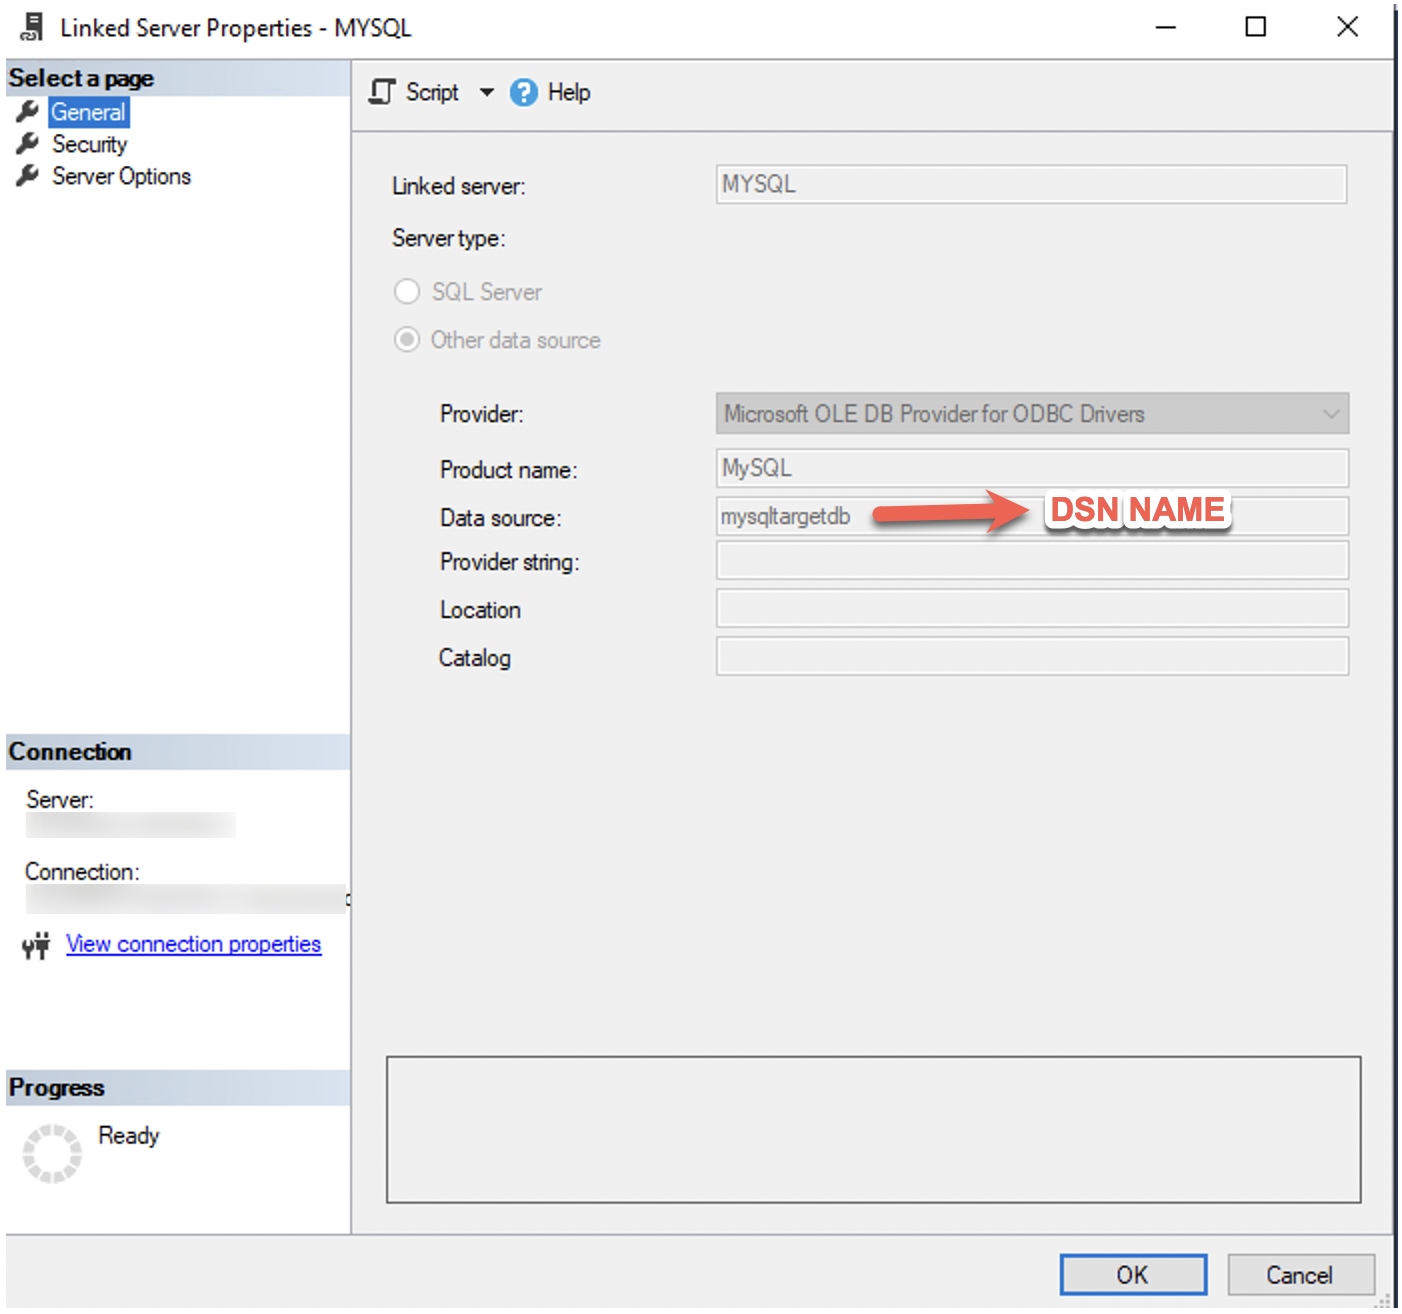The width and height of the screenshot is (1402, 1314).
Task: Maximize the Linked Server Properties window
Action: (x=1256, y=27)
